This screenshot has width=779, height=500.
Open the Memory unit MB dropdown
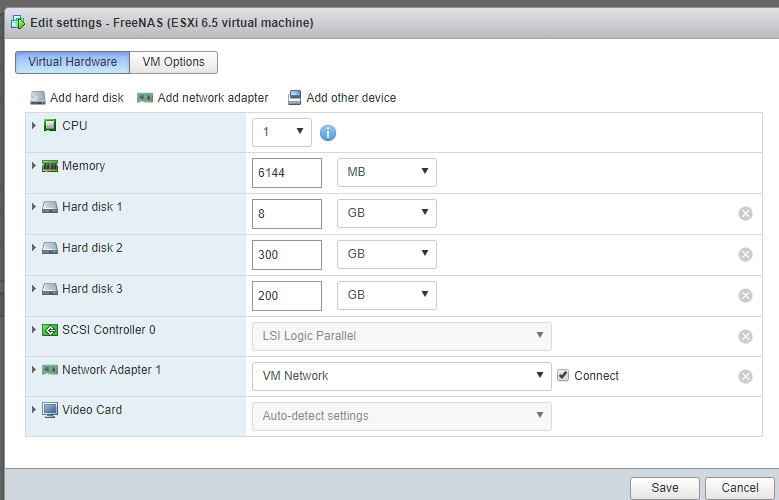coord(387,172)
